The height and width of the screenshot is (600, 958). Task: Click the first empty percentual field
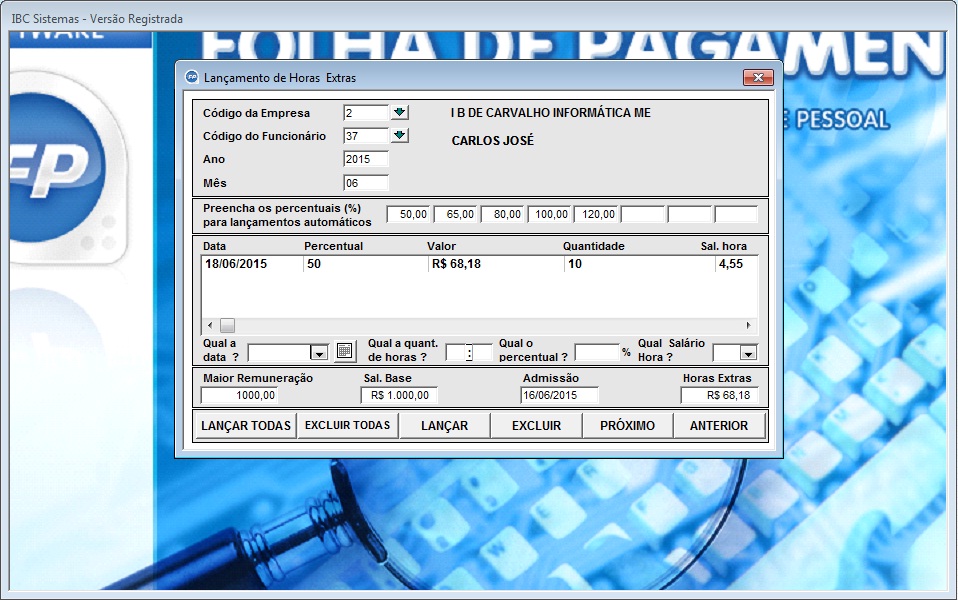coord(643,214)
